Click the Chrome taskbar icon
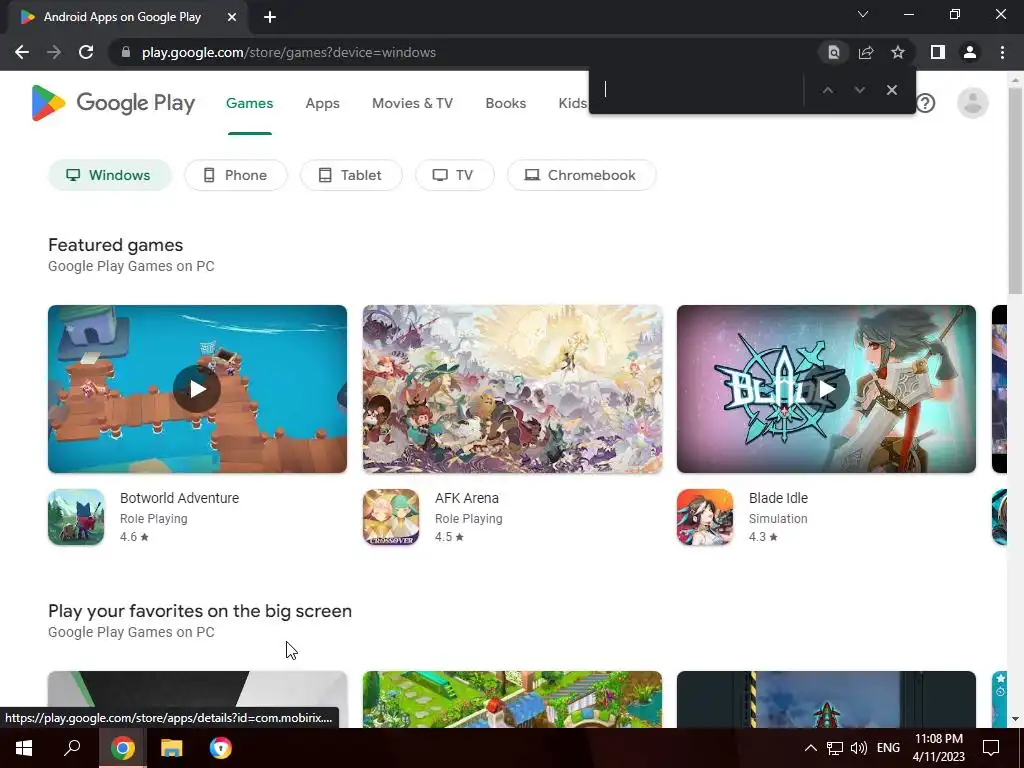 tap(122, 748)
